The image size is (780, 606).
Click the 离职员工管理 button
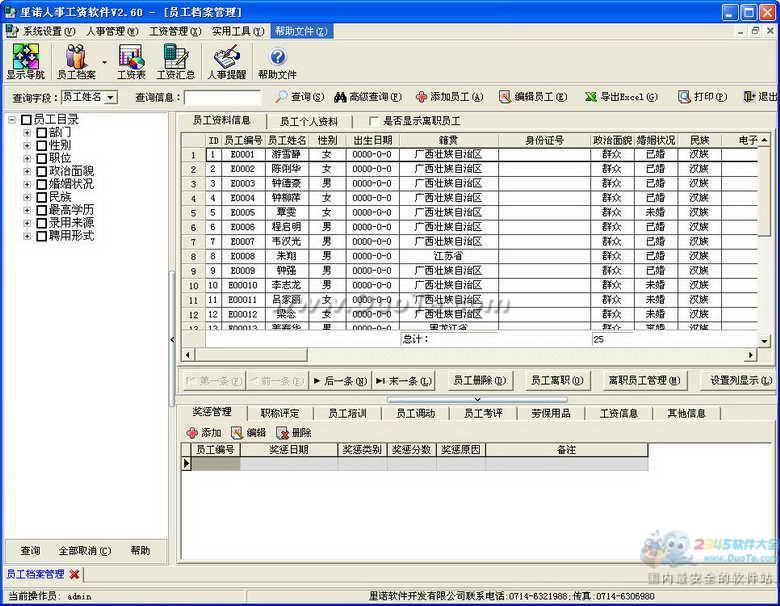644,381
